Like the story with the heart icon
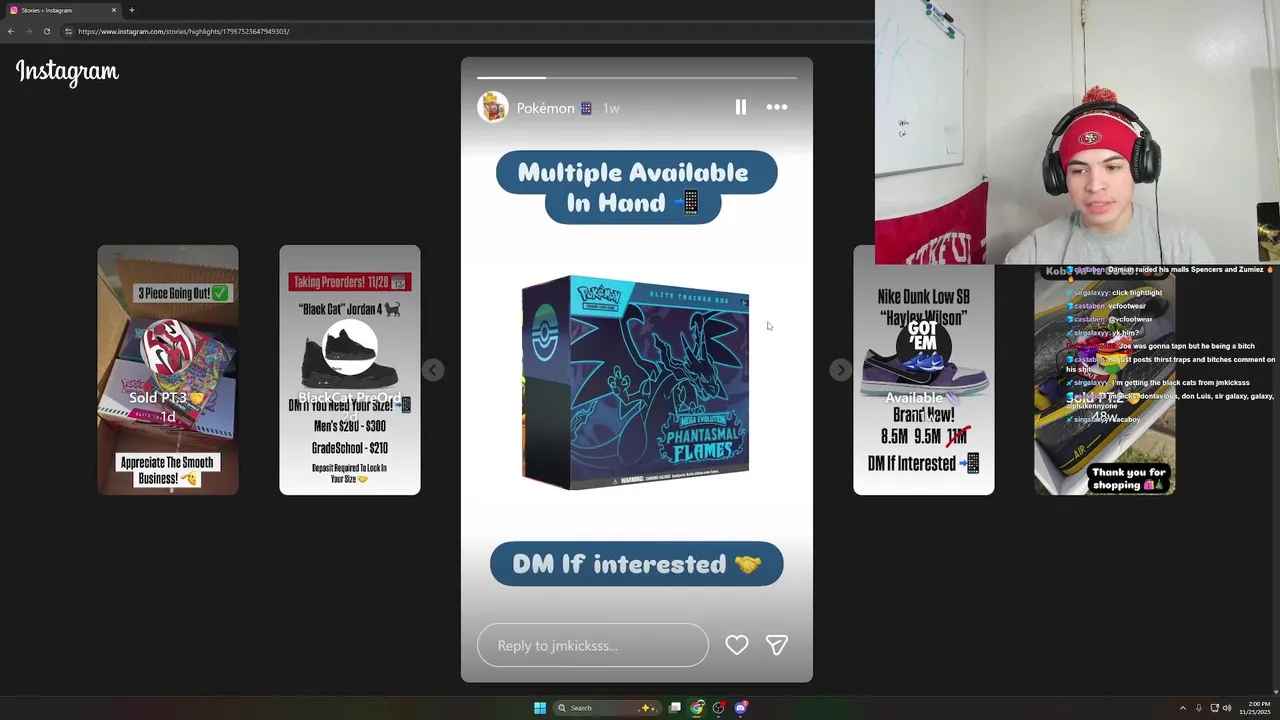Viewport: 1280px width, 720px height. coord(737,645)
